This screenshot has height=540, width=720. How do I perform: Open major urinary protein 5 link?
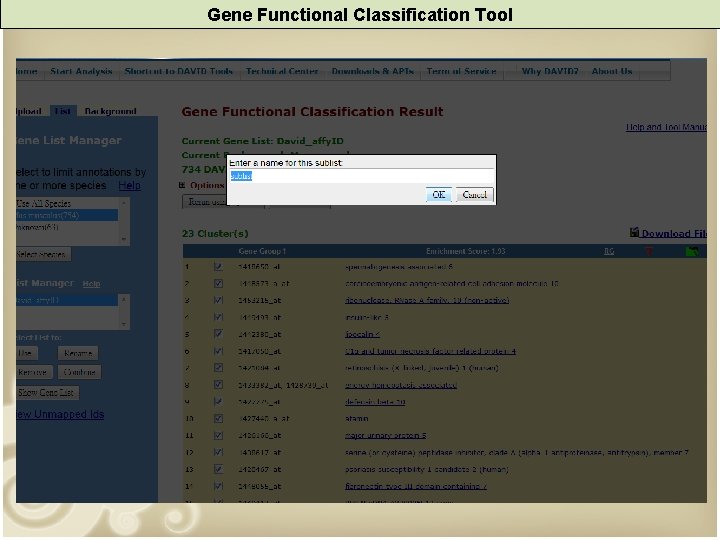pos(386,435)
